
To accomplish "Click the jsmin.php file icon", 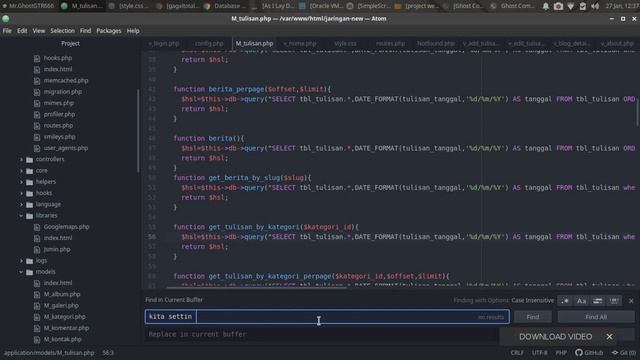I will pyautogui.click(x=37, y=249).
